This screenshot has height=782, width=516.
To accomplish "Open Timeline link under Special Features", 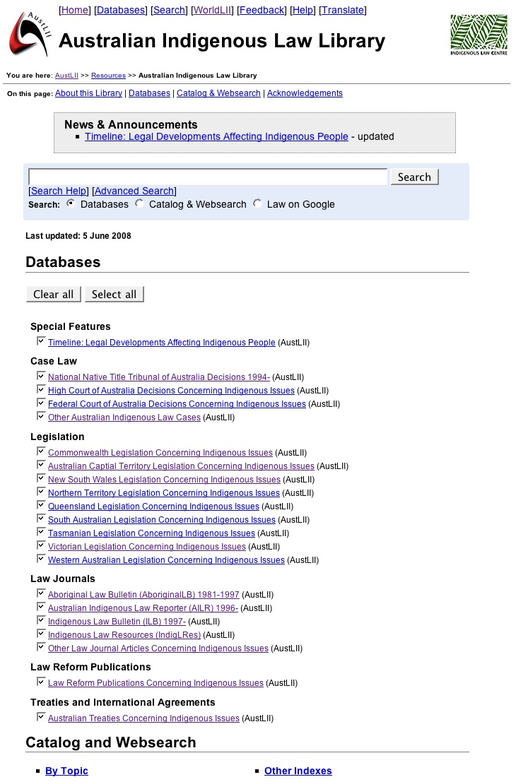I will (x=162, y=343).
